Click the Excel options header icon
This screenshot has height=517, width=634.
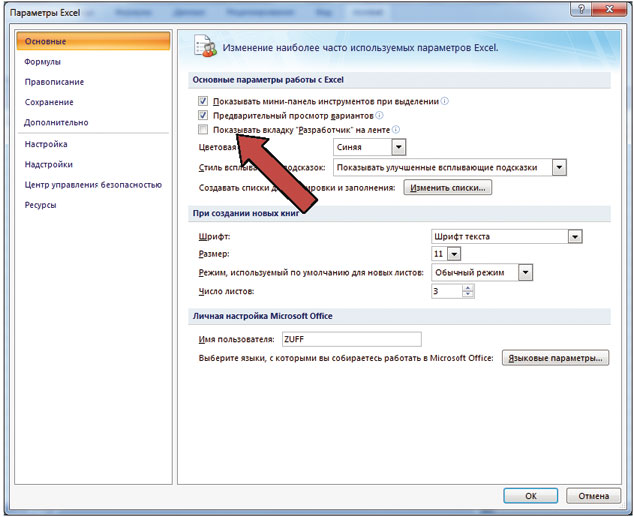[x=205, y=46]
